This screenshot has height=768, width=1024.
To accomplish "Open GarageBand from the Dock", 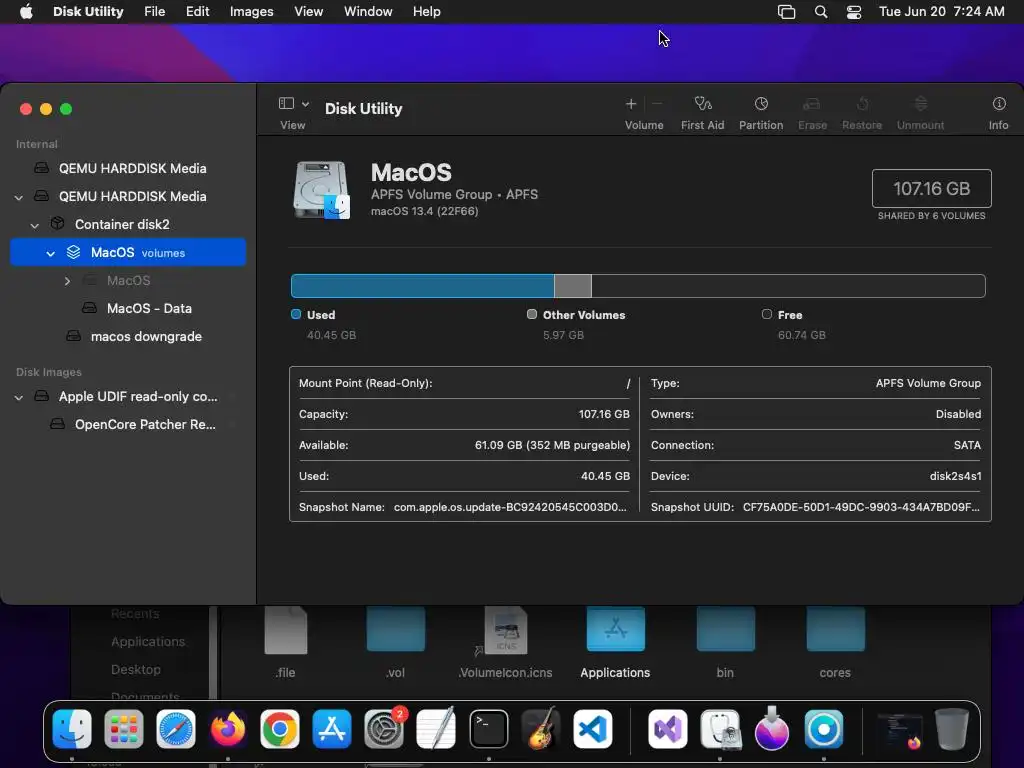I will tap(541, 729).
